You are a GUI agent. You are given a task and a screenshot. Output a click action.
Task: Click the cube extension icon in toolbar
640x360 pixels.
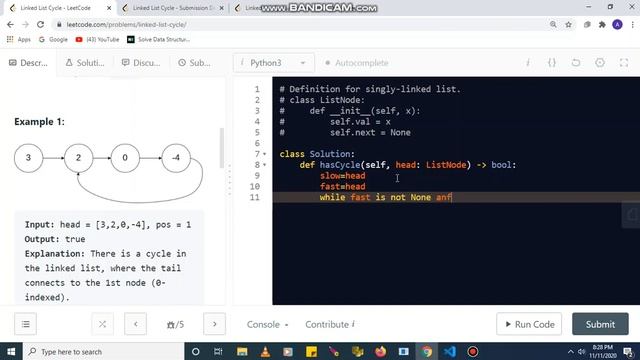[x=587, y=24]
